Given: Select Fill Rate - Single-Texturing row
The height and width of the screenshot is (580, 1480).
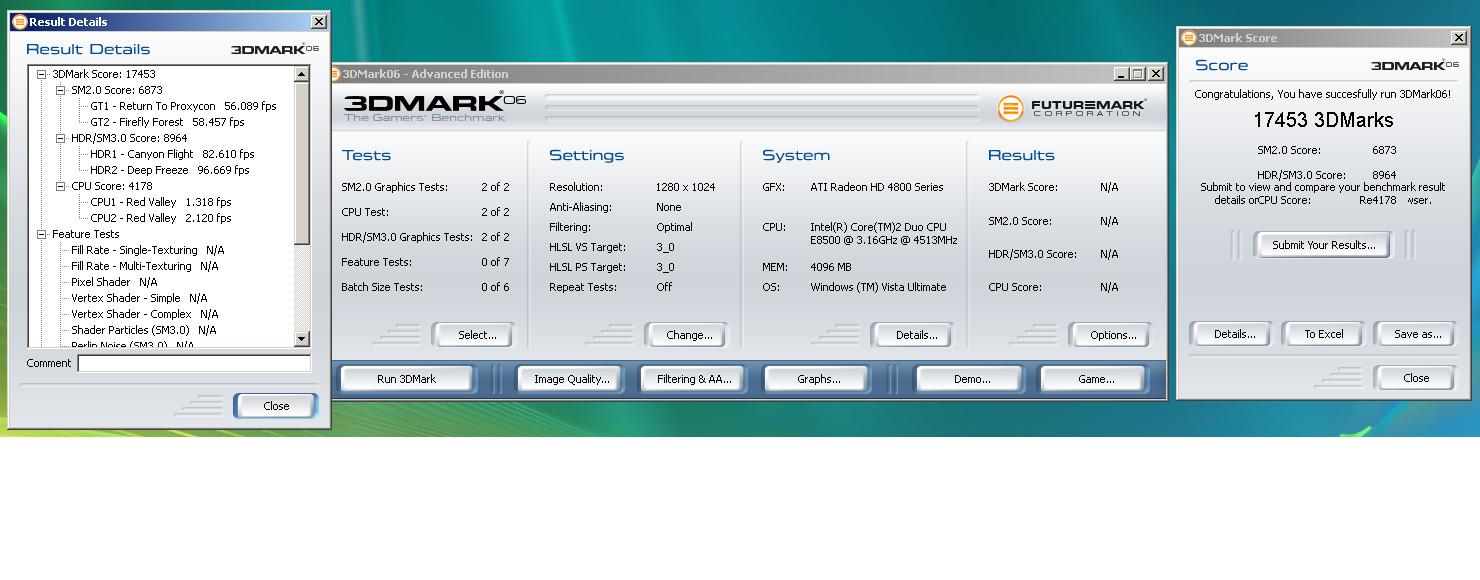Looking at the screenshot, I should pos(147,250).
